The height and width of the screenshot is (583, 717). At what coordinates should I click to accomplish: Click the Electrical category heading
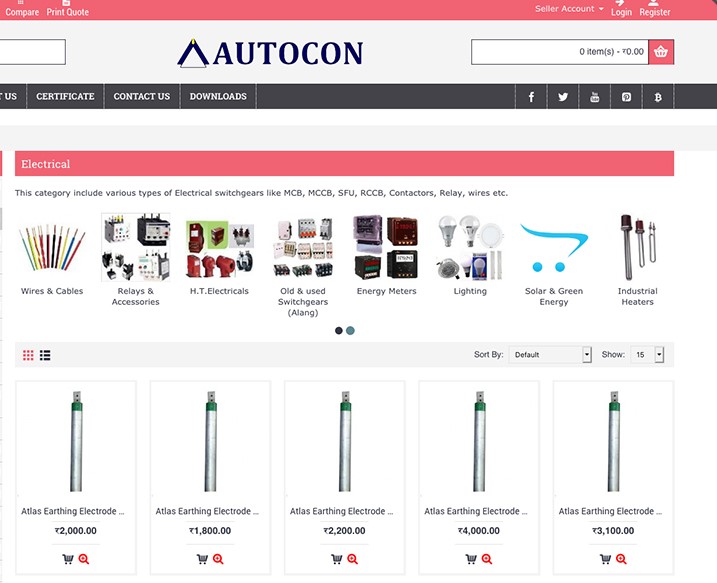click(x=46, y=164)
